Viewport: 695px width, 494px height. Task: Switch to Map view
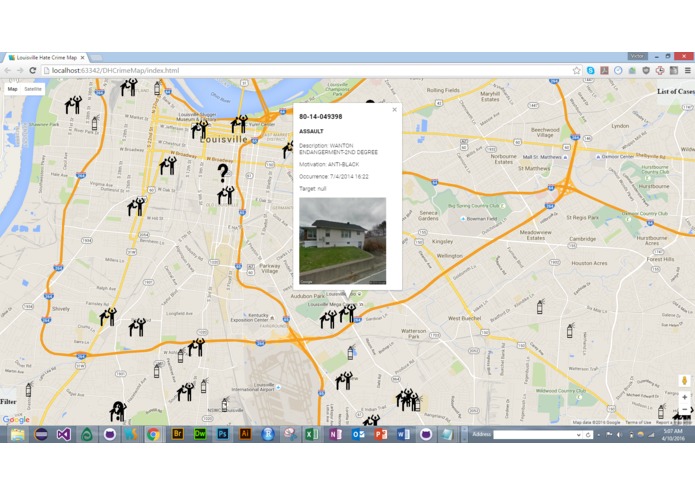pos(12,89)
